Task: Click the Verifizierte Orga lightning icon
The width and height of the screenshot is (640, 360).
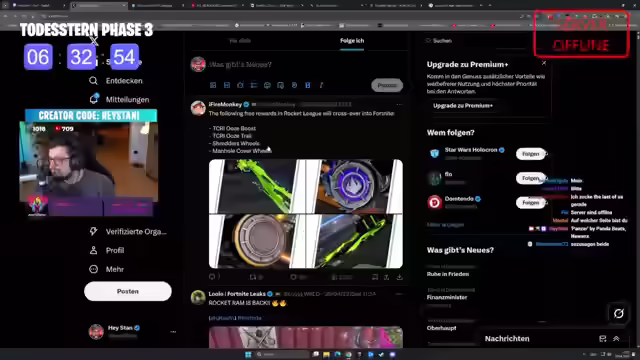Action: (93, 231)
